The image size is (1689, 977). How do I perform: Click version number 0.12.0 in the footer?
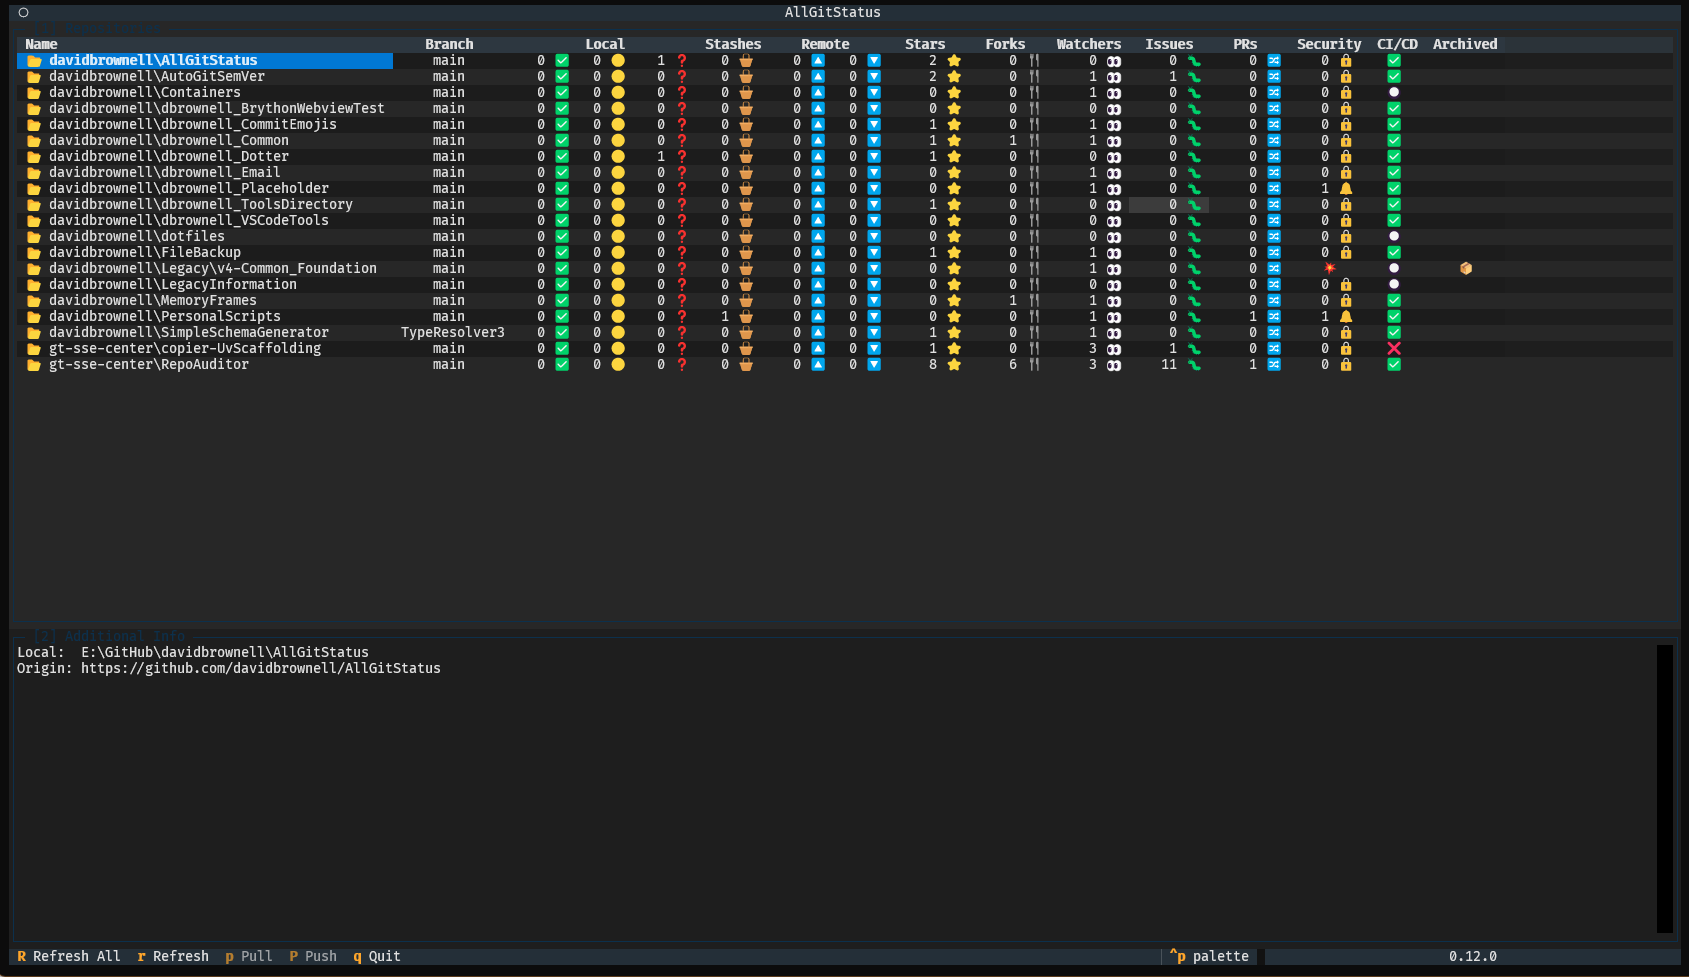(1473, 957)
